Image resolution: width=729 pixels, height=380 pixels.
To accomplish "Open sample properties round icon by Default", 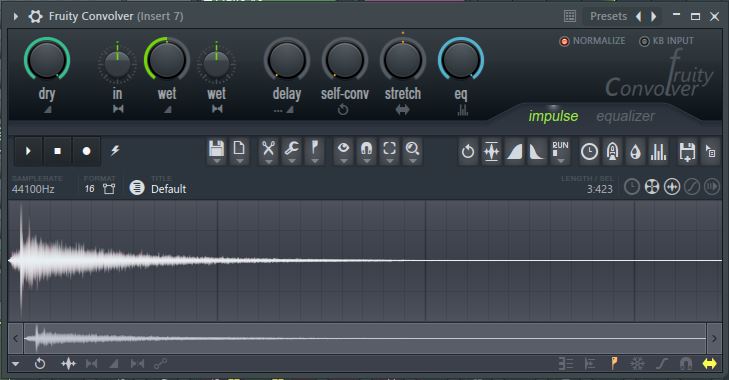I will point(137,188).
